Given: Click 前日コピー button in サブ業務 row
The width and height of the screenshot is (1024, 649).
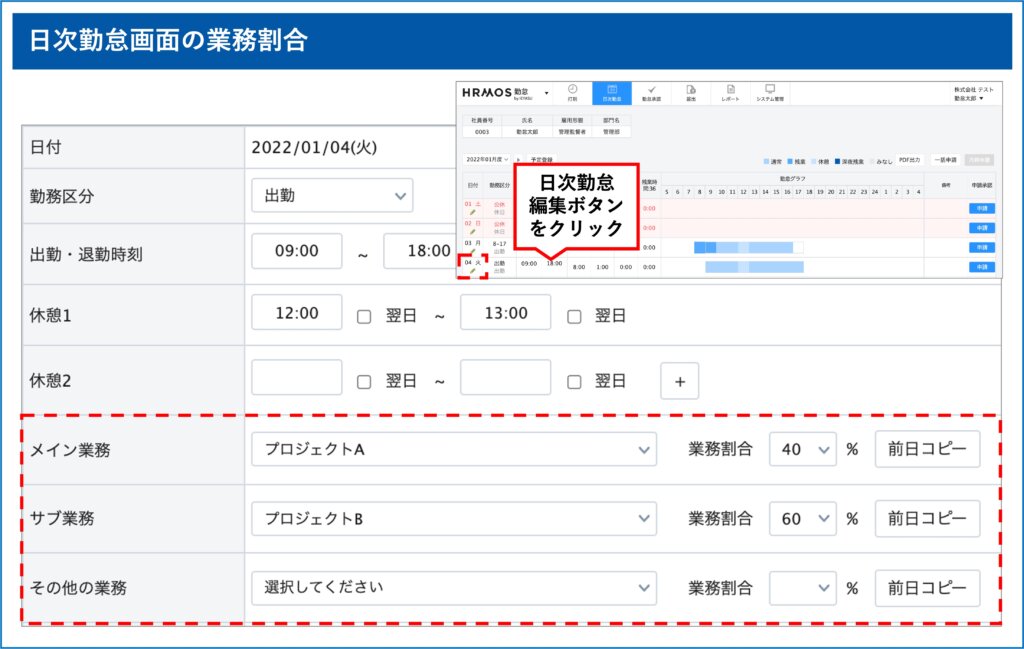Looking at the screenshot, I should tap(927, 519).
